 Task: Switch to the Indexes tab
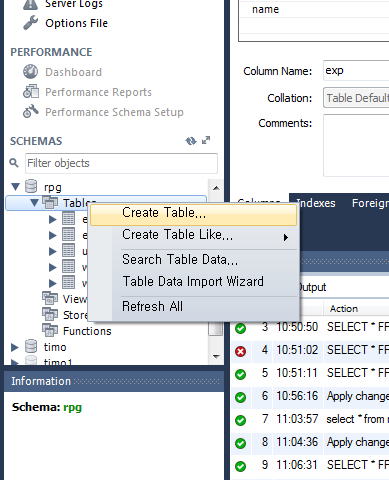(315, 203)
